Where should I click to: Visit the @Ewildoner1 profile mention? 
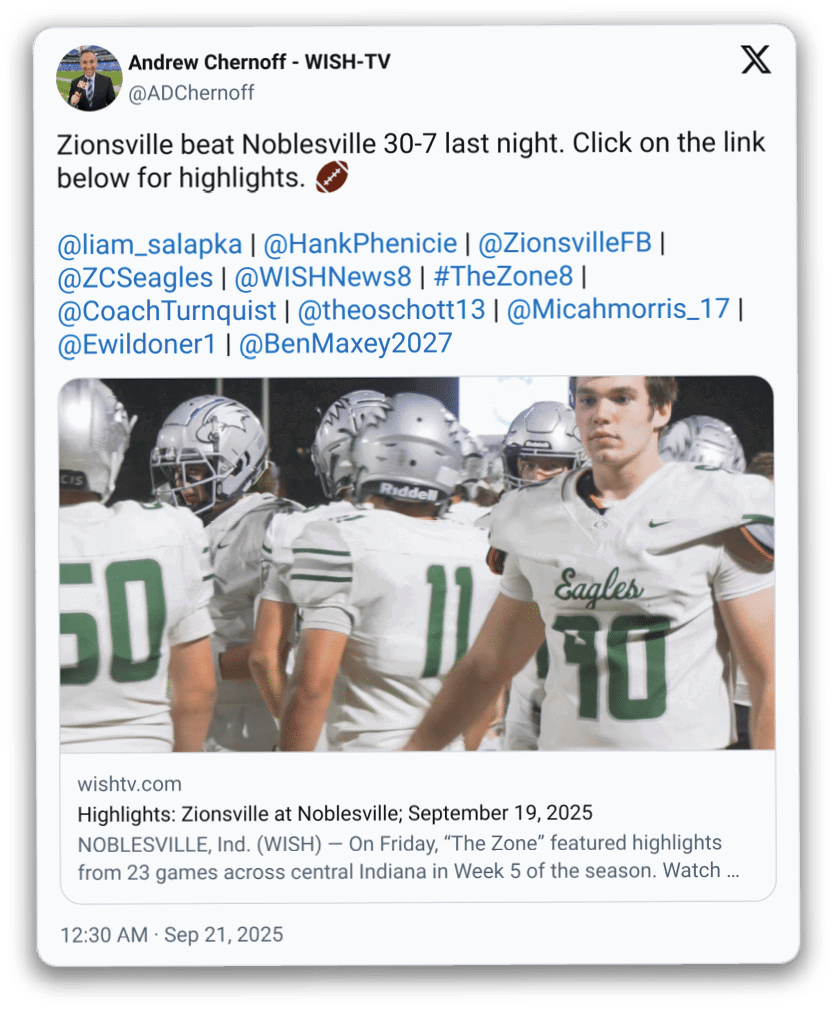(136, 344)
